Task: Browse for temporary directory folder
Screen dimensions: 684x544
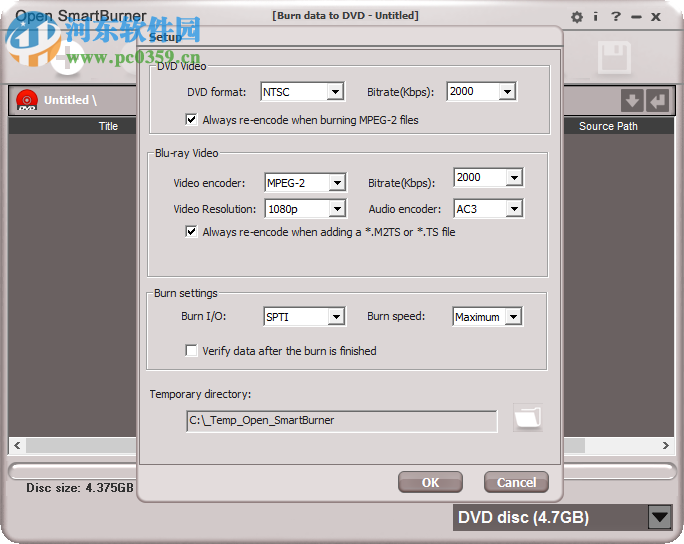Action: (x=528, y=418)
